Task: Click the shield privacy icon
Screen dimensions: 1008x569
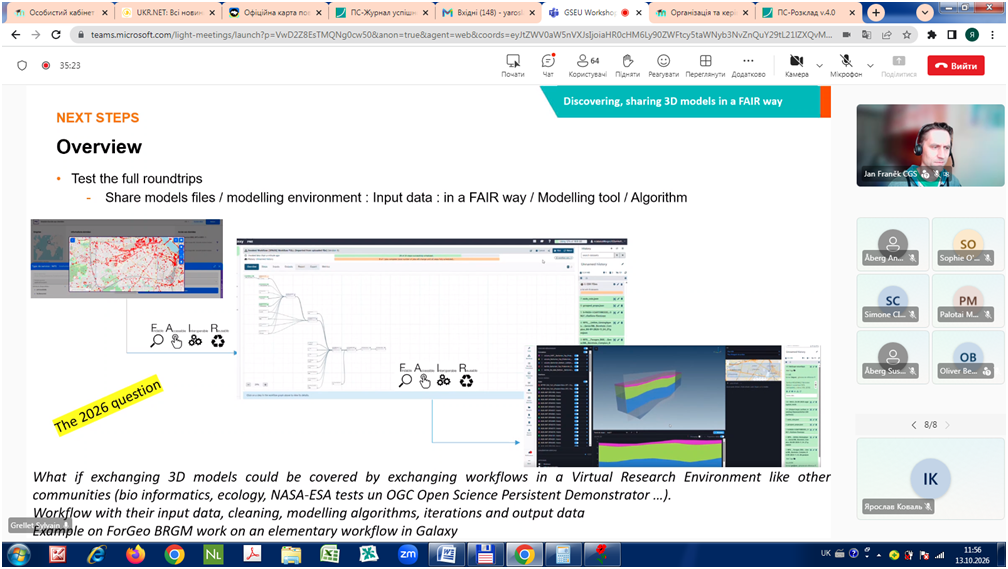Action: tap(22, 66)
